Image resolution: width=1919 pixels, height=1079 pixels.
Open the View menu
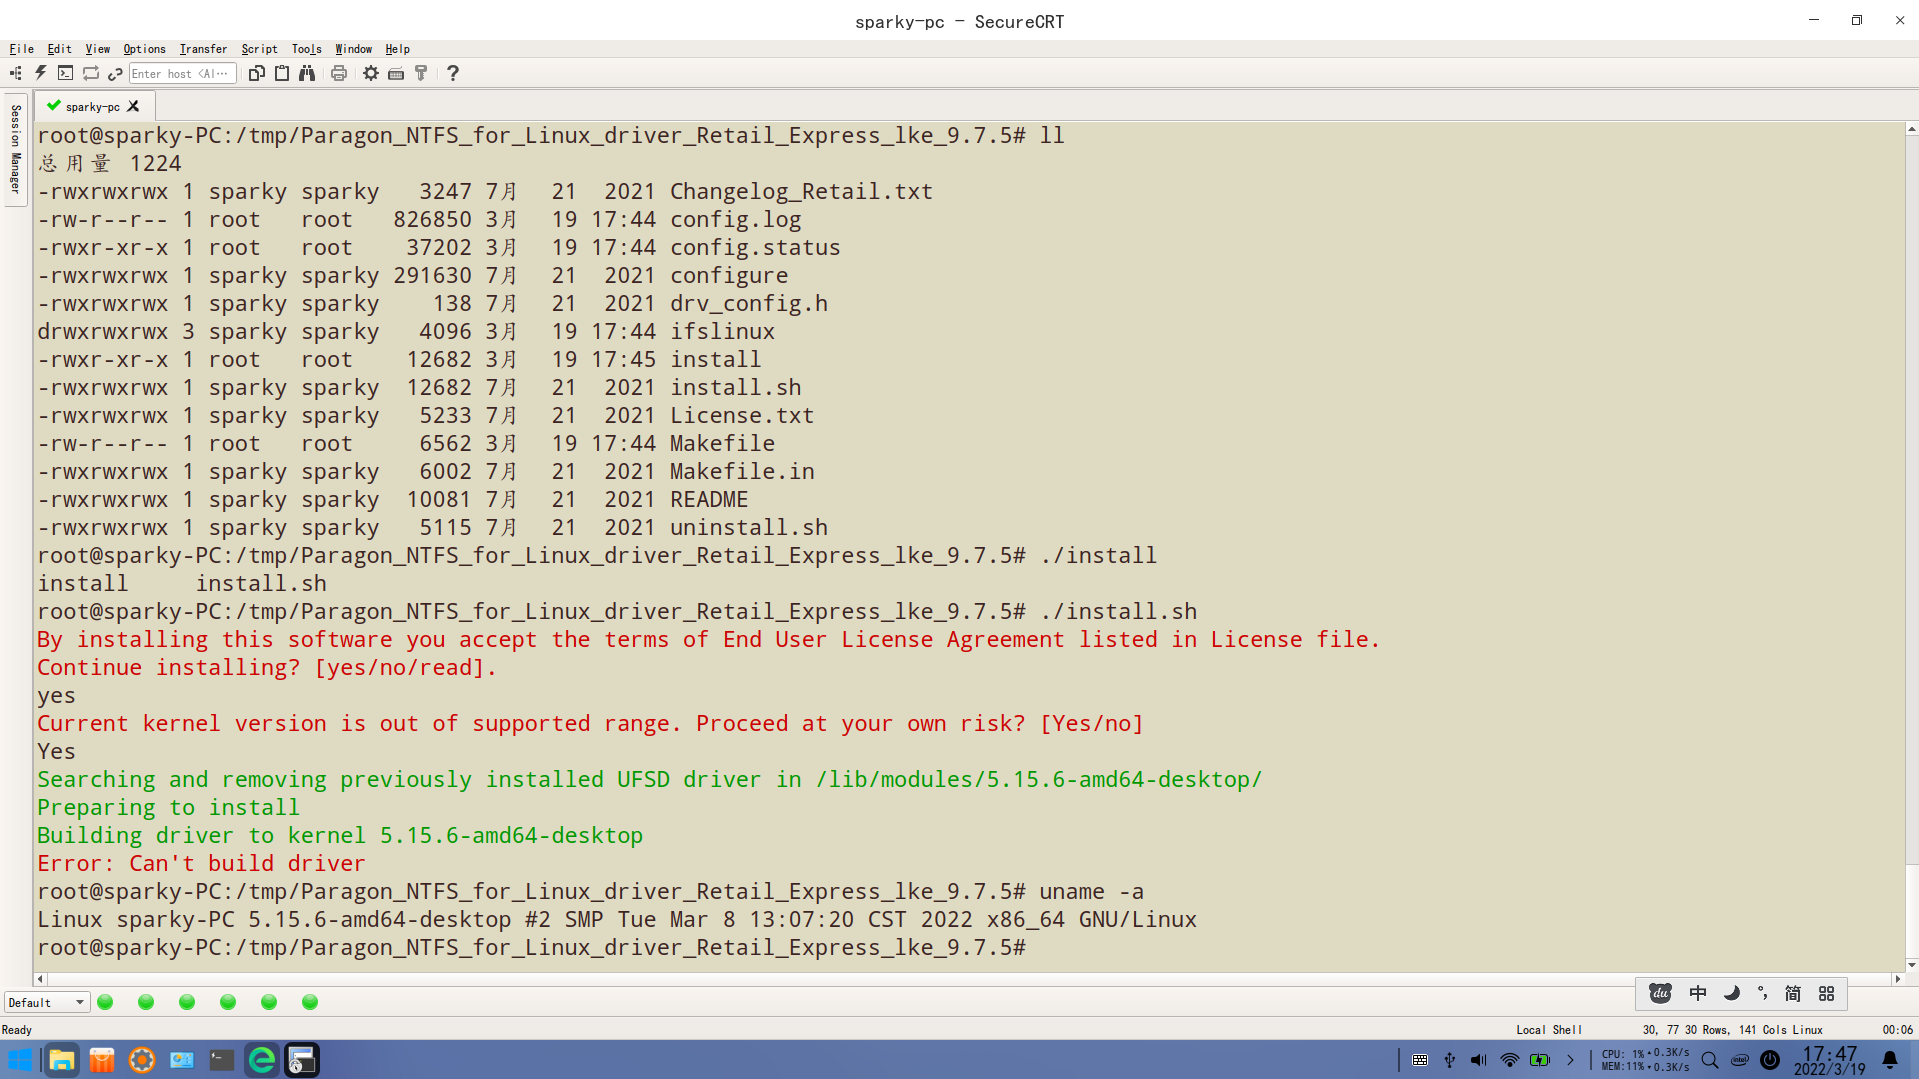[97, 49]
